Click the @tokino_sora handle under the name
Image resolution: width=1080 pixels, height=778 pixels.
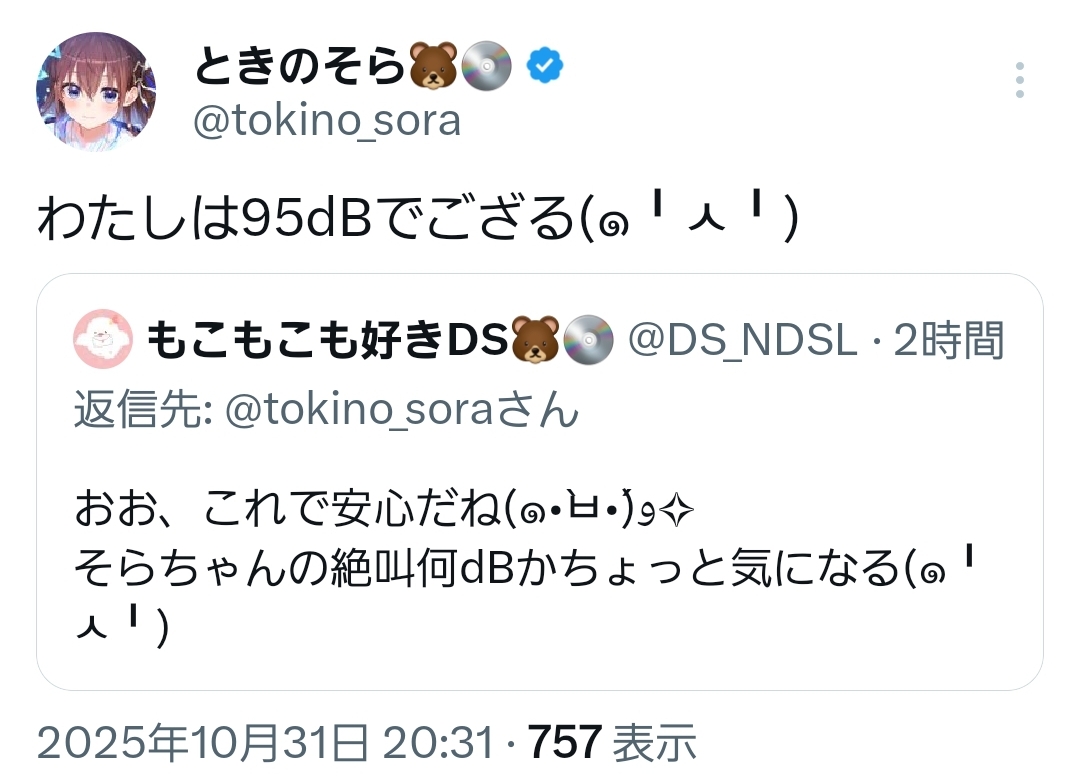click(326, 121)
